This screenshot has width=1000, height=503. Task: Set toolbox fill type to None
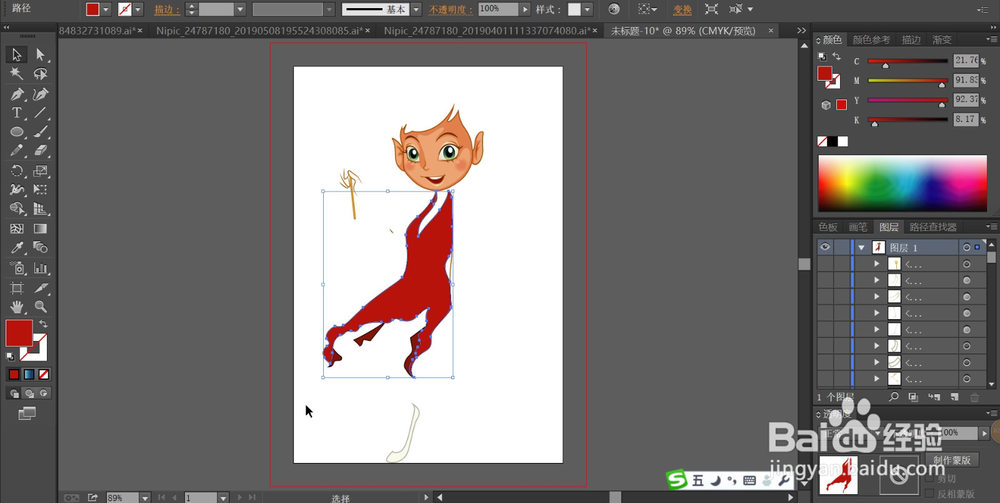pyautogui.click(x=43, y=374)
